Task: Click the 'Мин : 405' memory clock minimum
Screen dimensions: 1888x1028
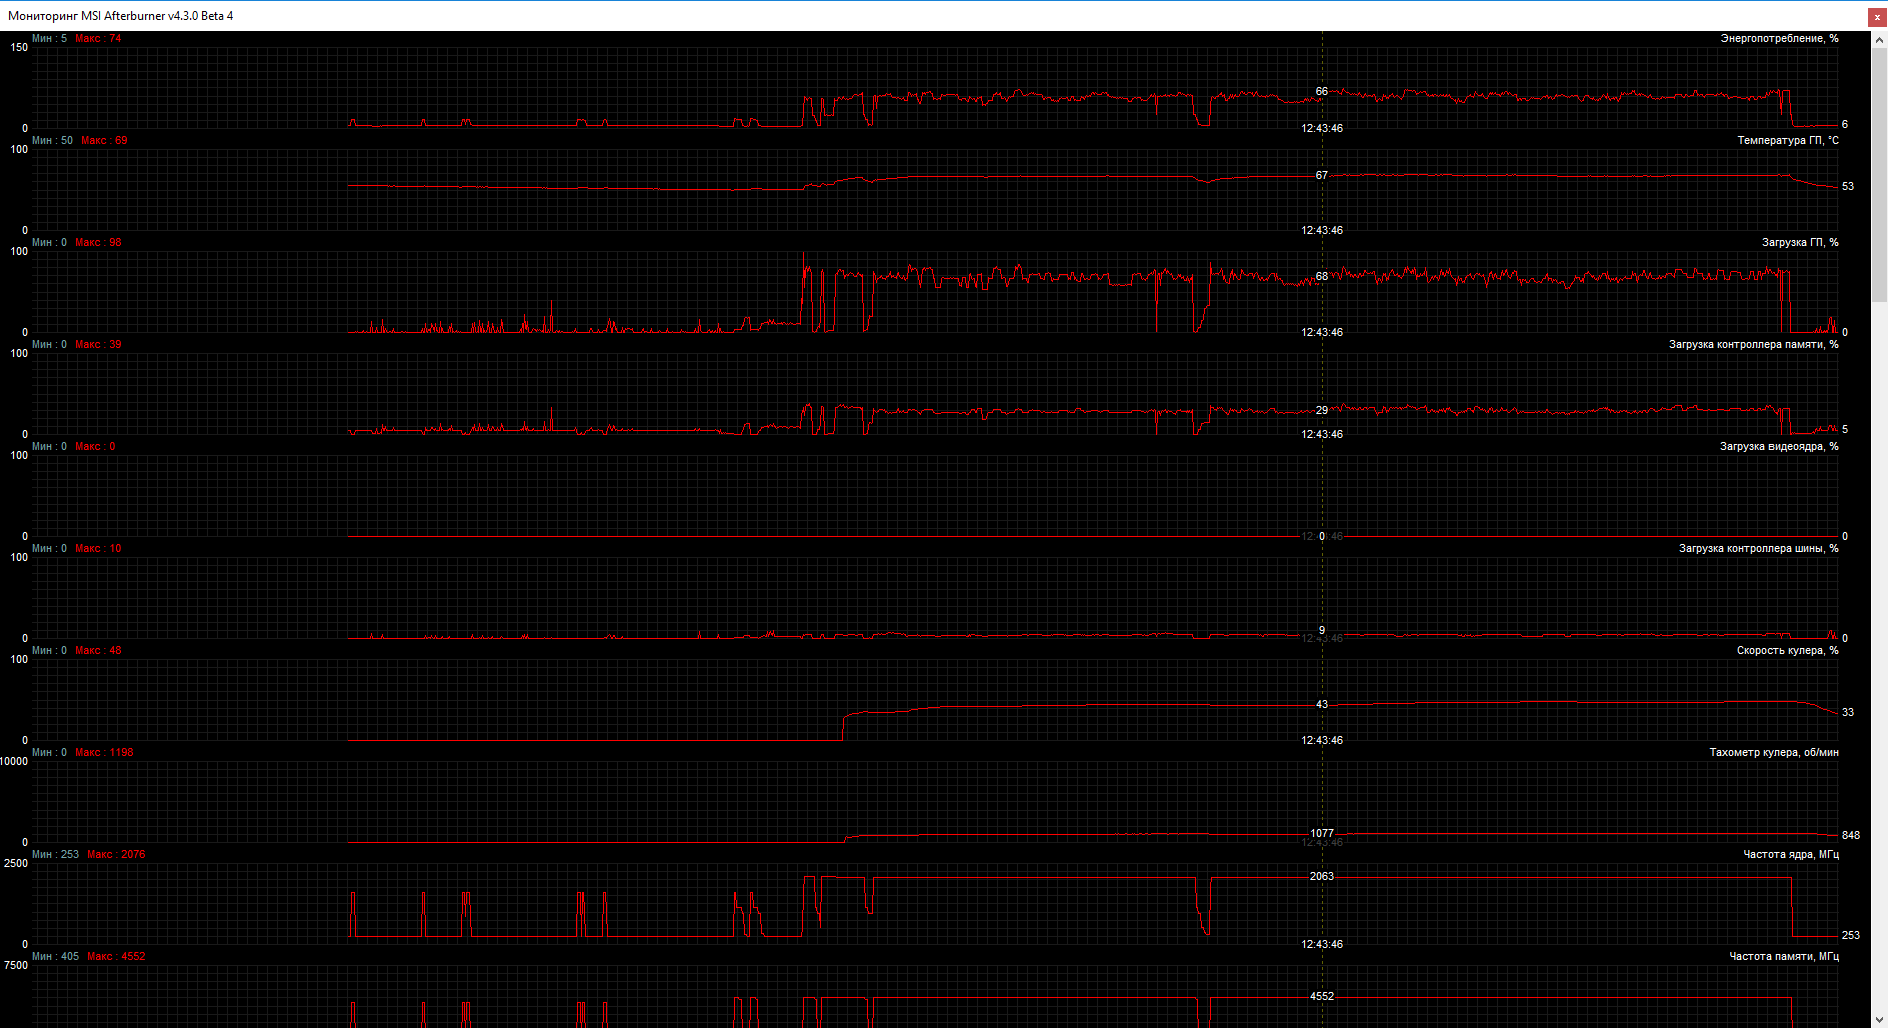Action: (55, 956)
